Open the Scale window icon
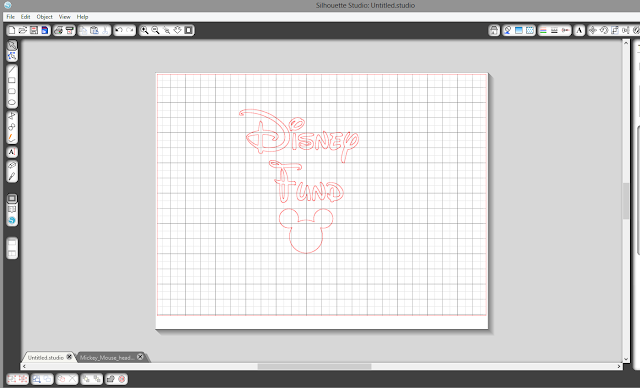Viewport: 640px width, 388px height. tap(615, 30)
